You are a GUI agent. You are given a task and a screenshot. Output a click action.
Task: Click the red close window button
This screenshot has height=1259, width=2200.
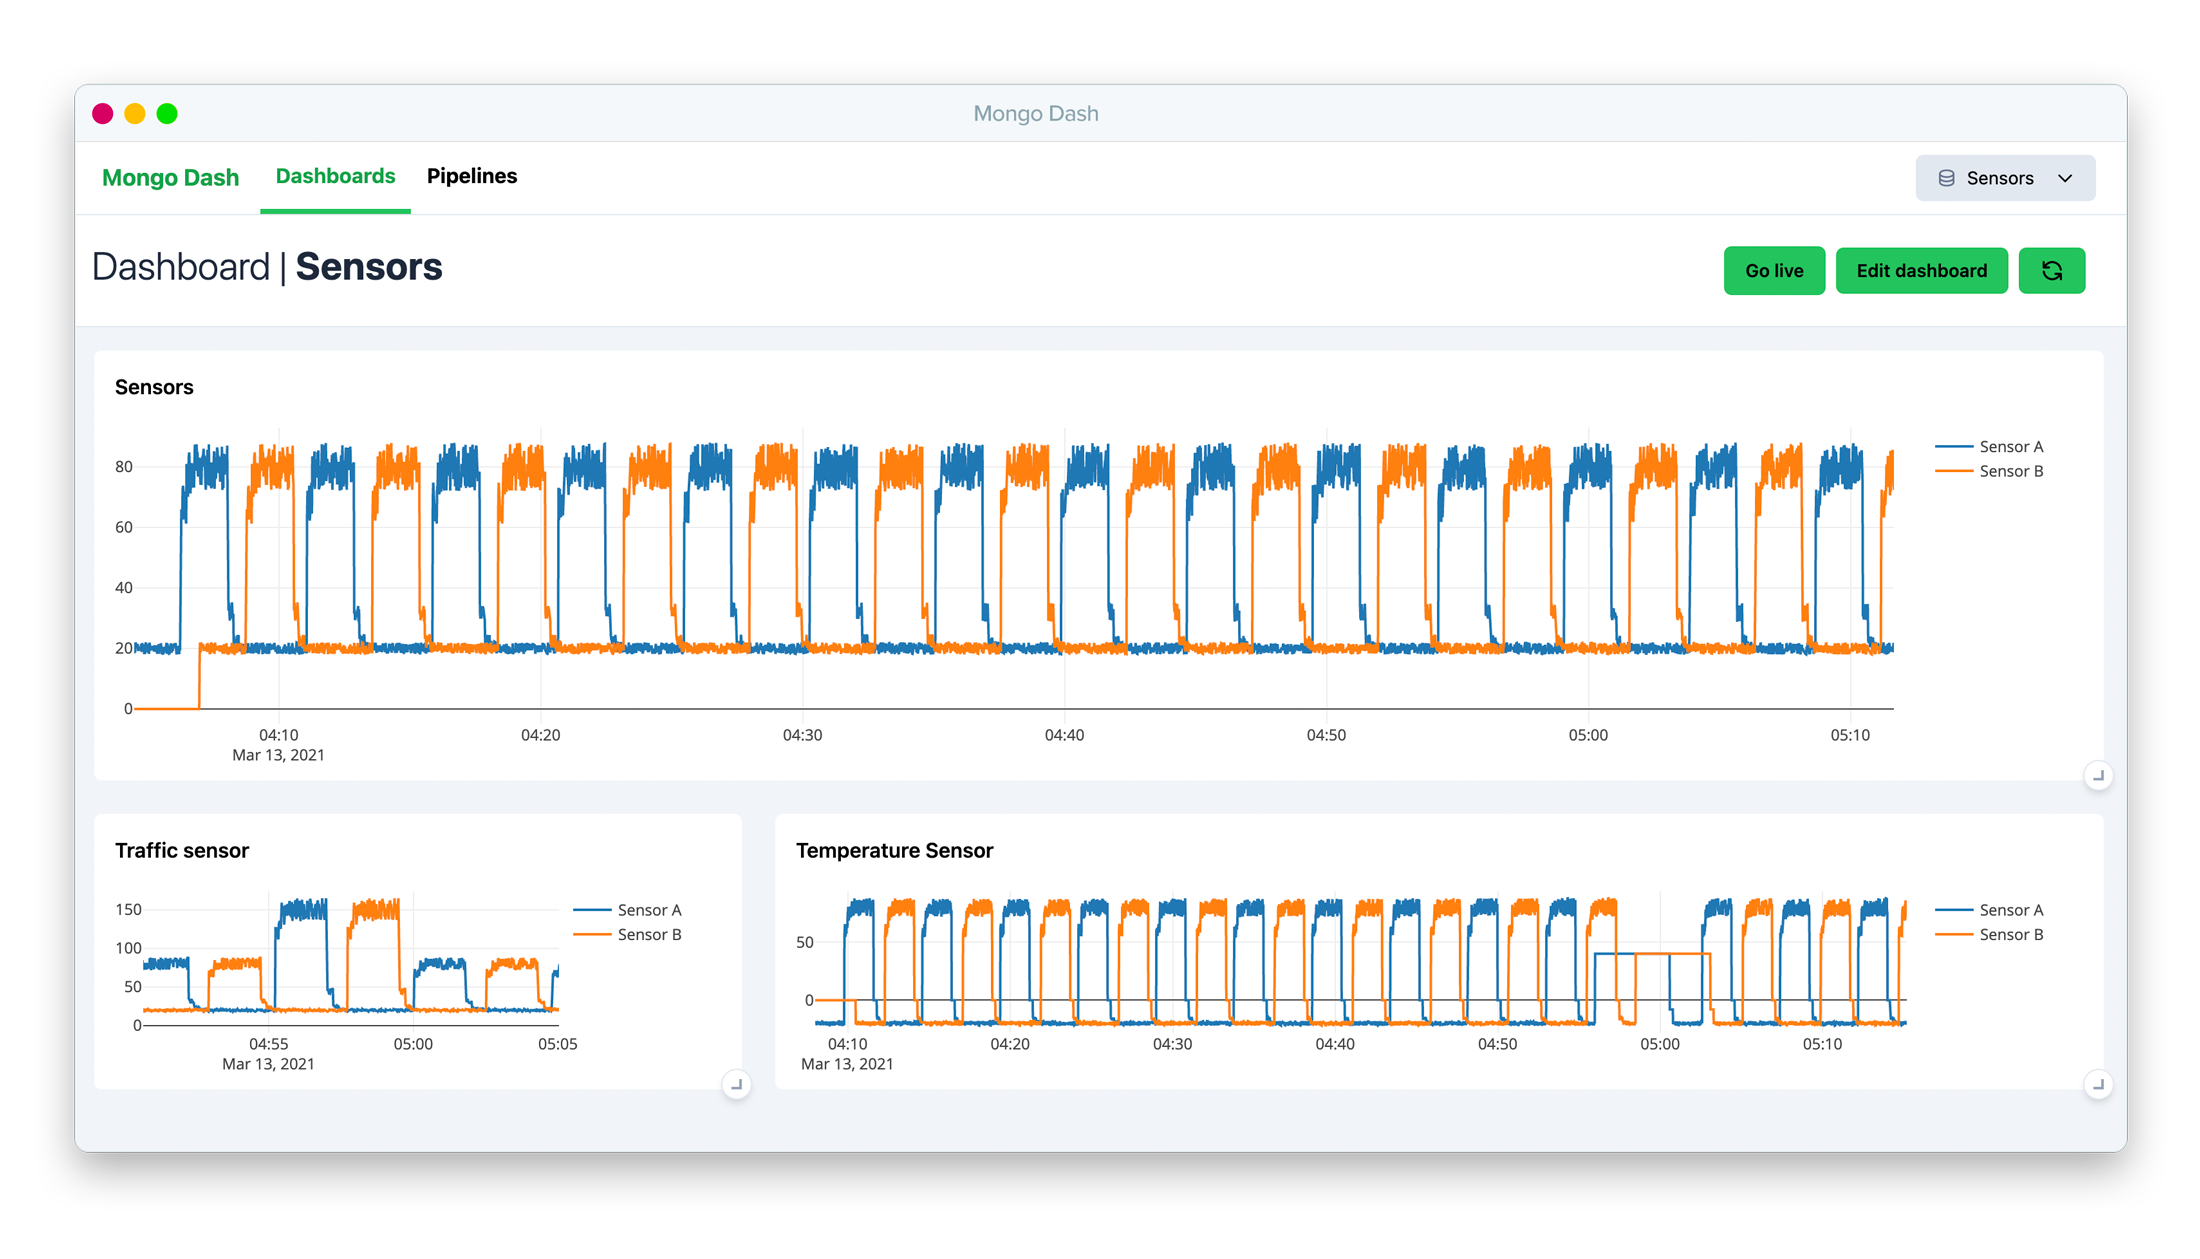tap(102, 114)
